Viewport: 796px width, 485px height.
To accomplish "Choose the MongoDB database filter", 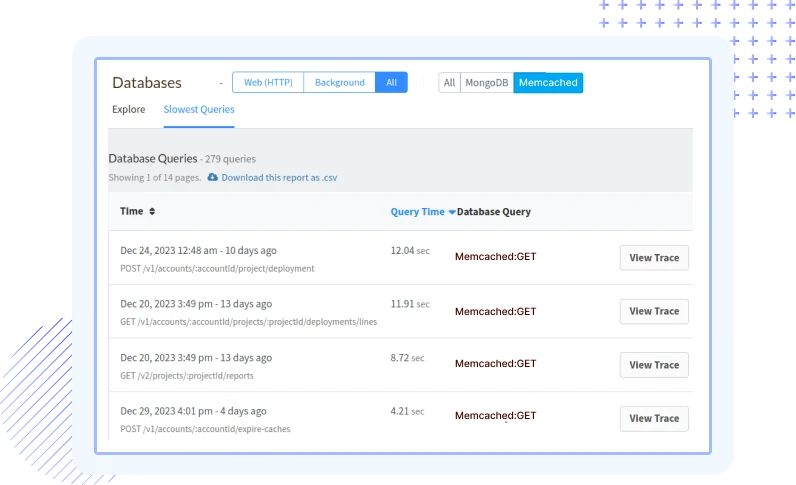I will pos(486,83).
